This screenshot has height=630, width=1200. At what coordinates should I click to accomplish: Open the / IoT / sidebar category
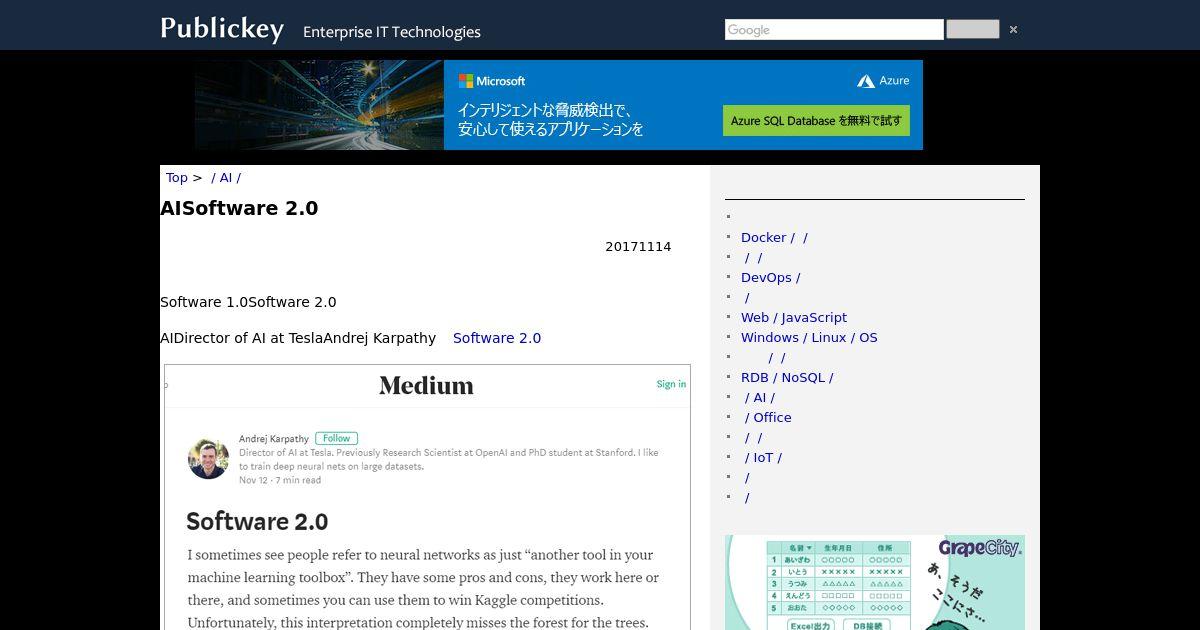(763, 458)
